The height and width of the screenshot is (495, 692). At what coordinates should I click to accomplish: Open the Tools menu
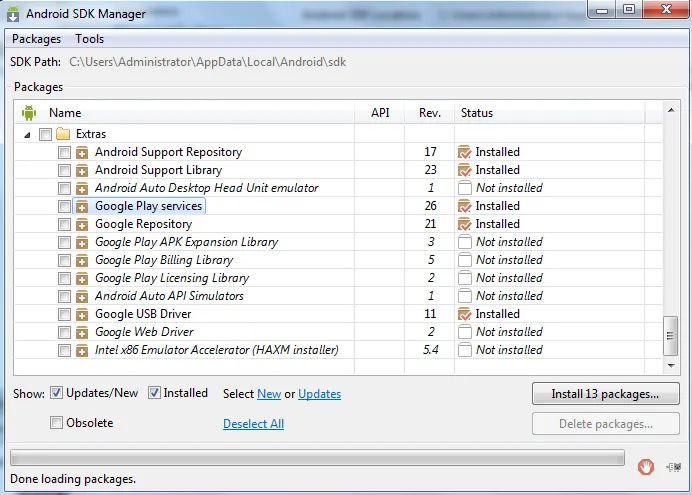90,39
